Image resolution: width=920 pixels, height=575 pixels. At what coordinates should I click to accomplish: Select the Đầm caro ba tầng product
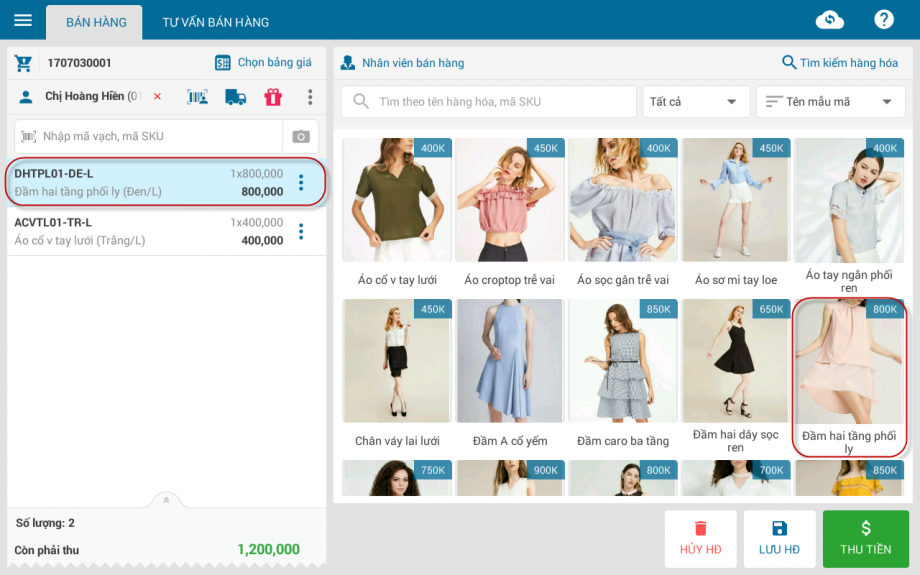pyautogui.click(x=623, y=374)
